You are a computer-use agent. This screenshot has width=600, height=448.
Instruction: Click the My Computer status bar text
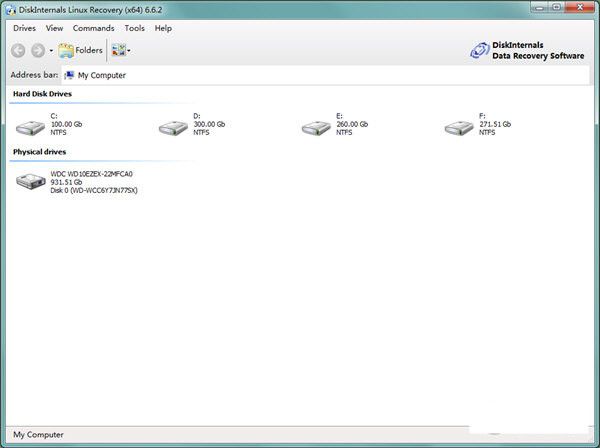click(38, 435)
